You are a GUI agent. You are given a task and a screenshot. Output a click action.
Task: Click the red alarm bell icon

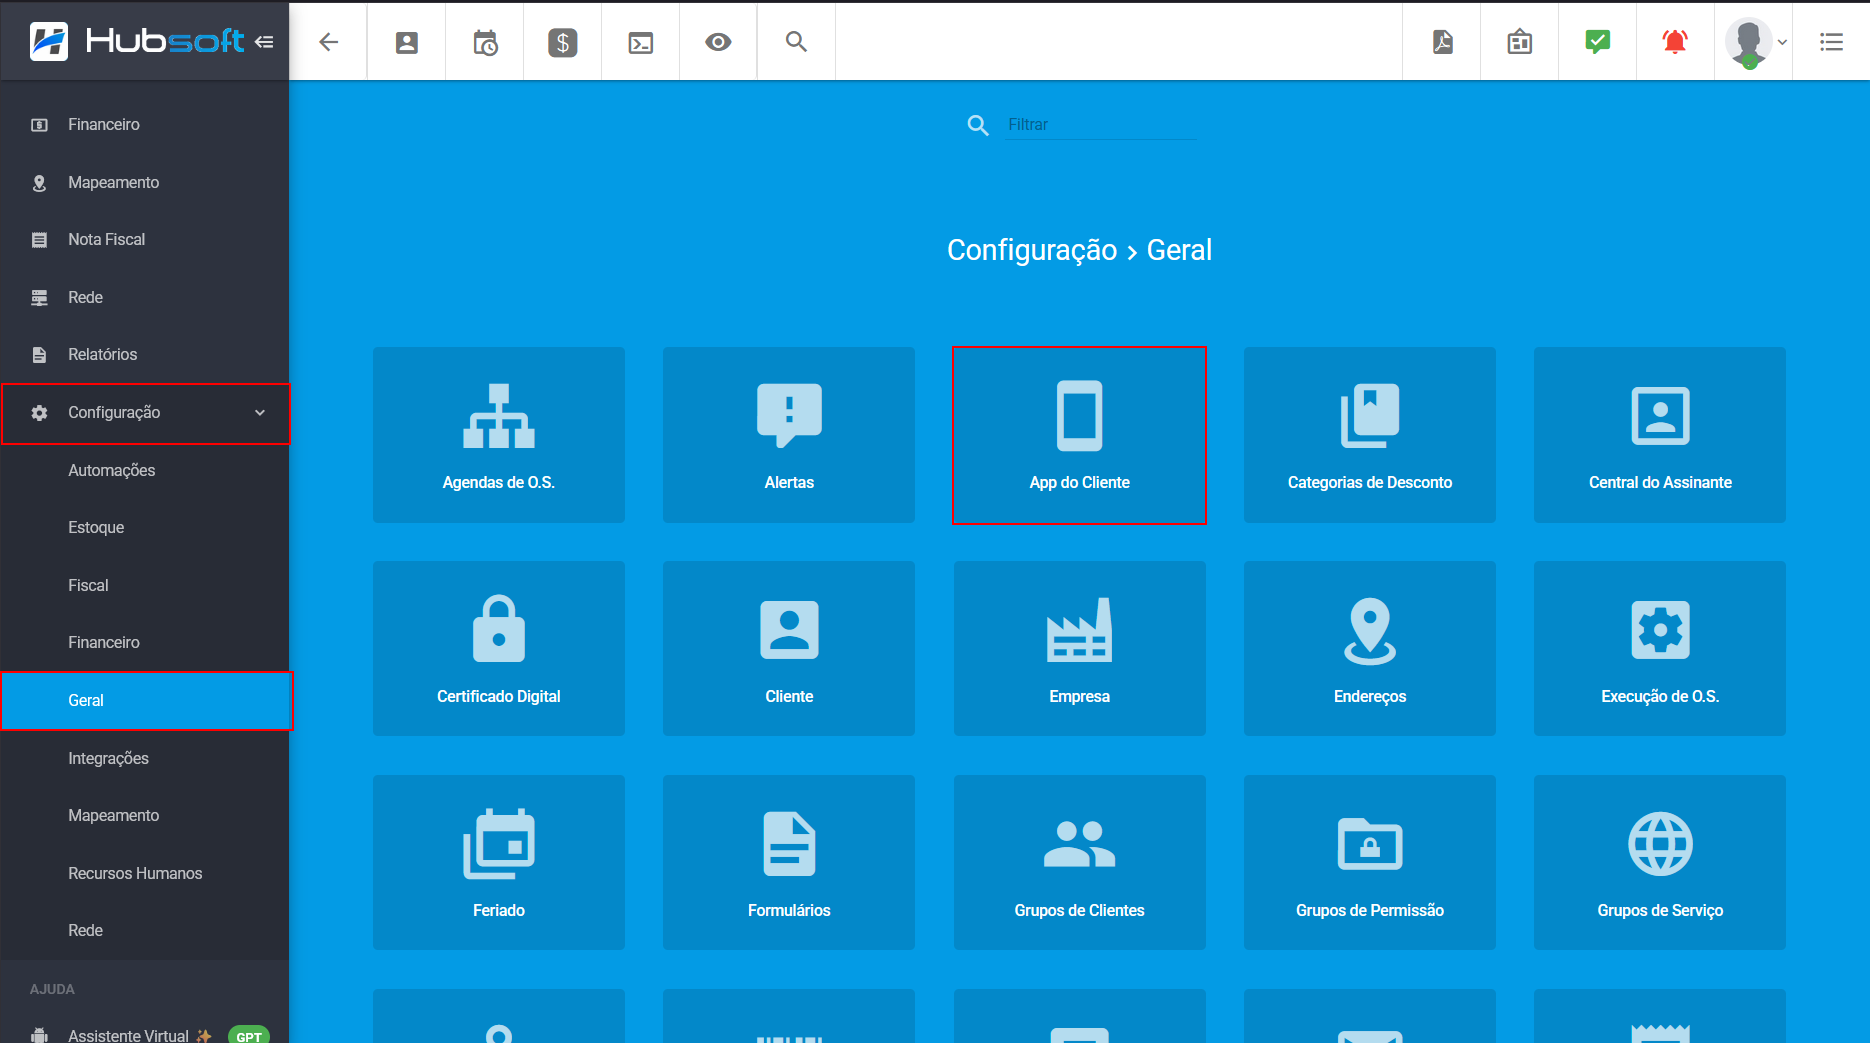[x=1675, y=42]
